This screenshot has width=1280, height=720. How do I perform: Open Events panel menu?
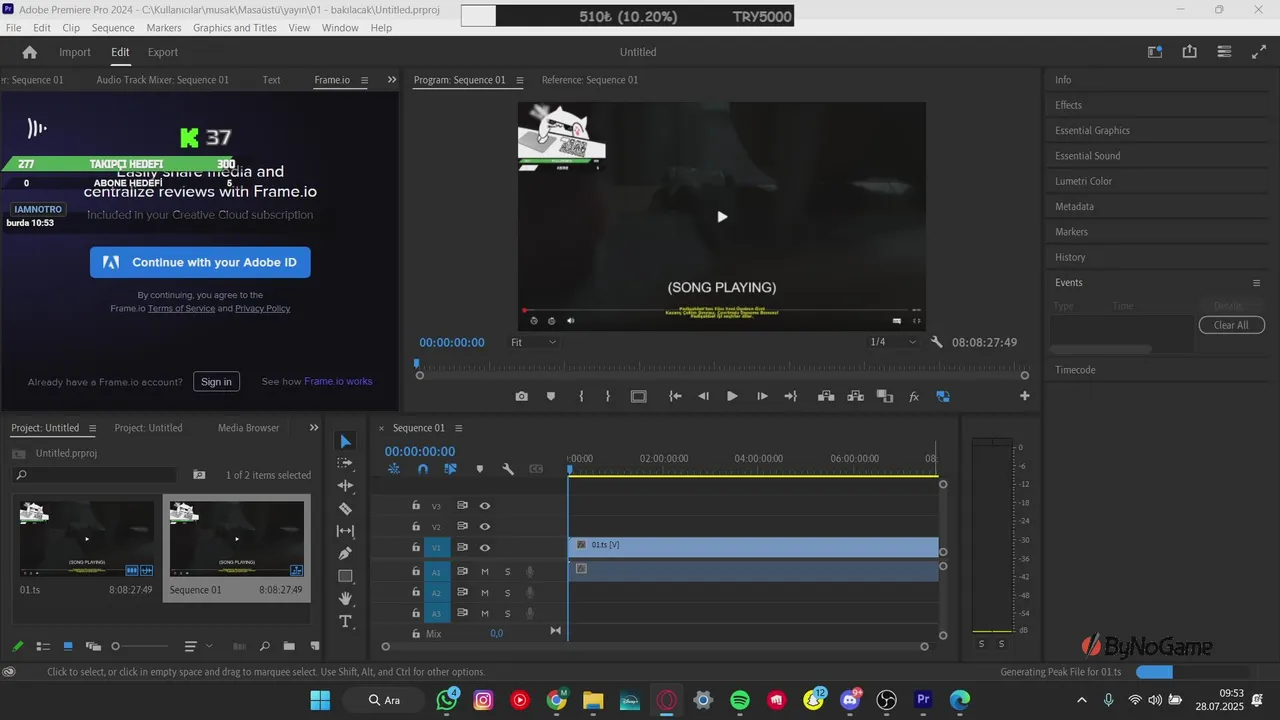click(1257, 283)
